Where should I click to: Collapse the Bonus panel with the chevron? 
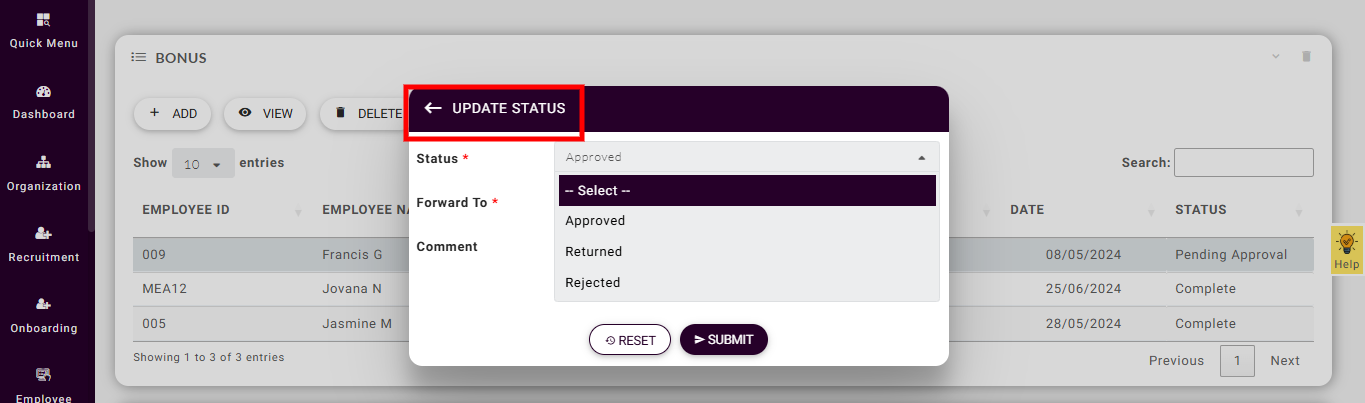[1276, 57]
